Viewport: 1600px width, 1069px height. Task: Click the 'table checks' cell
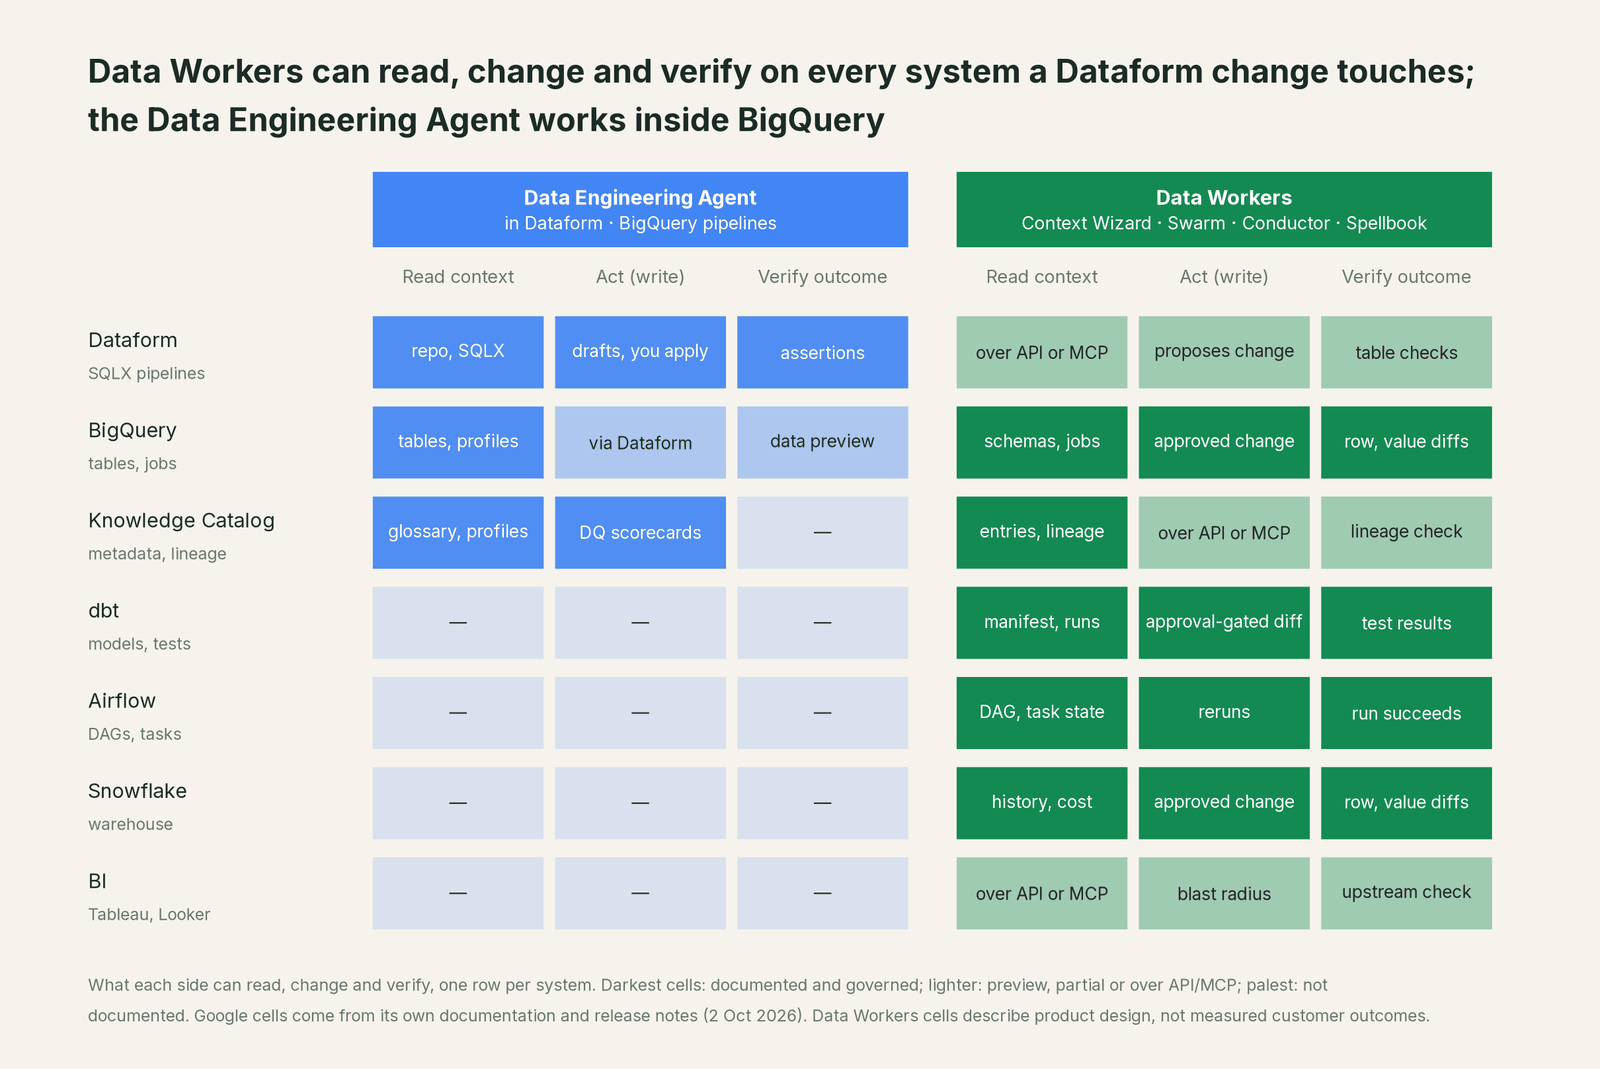coord(1406,352)
